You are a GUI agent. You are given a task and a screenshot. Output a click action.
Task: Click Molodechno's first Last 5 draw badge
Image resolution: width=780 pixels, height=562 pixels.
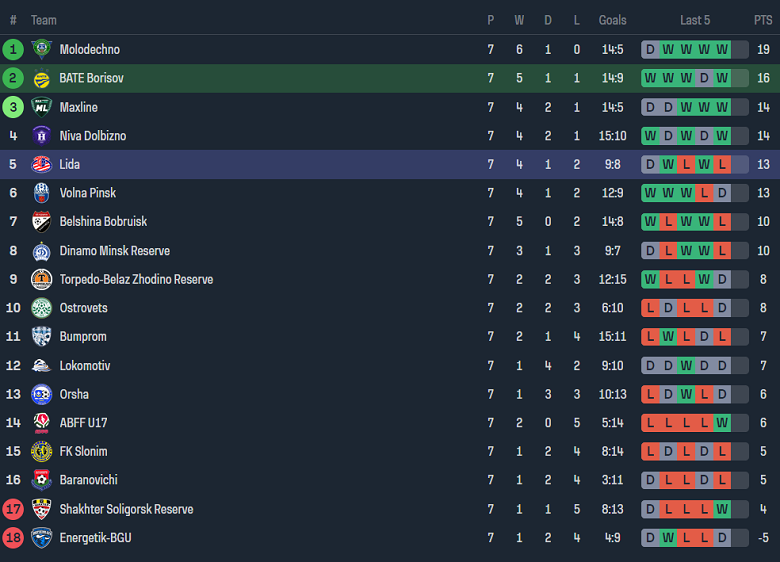650,49
